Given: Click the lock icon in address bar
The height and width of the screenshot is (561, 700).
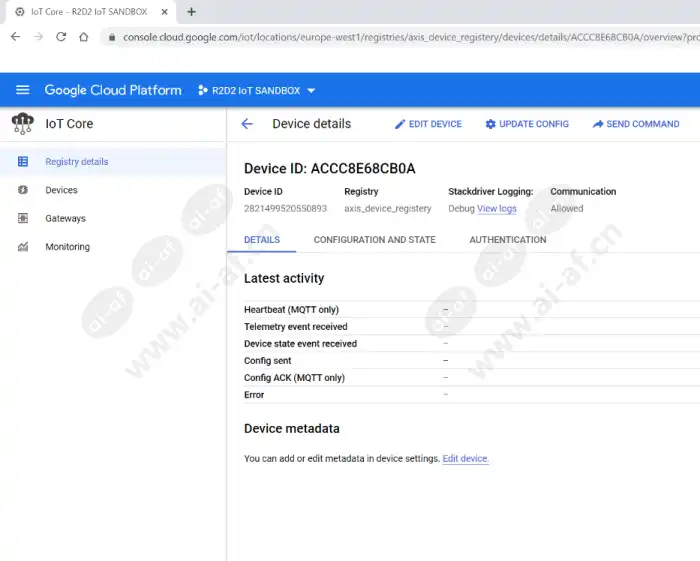Looking at the screenshot, I should 112,37.
